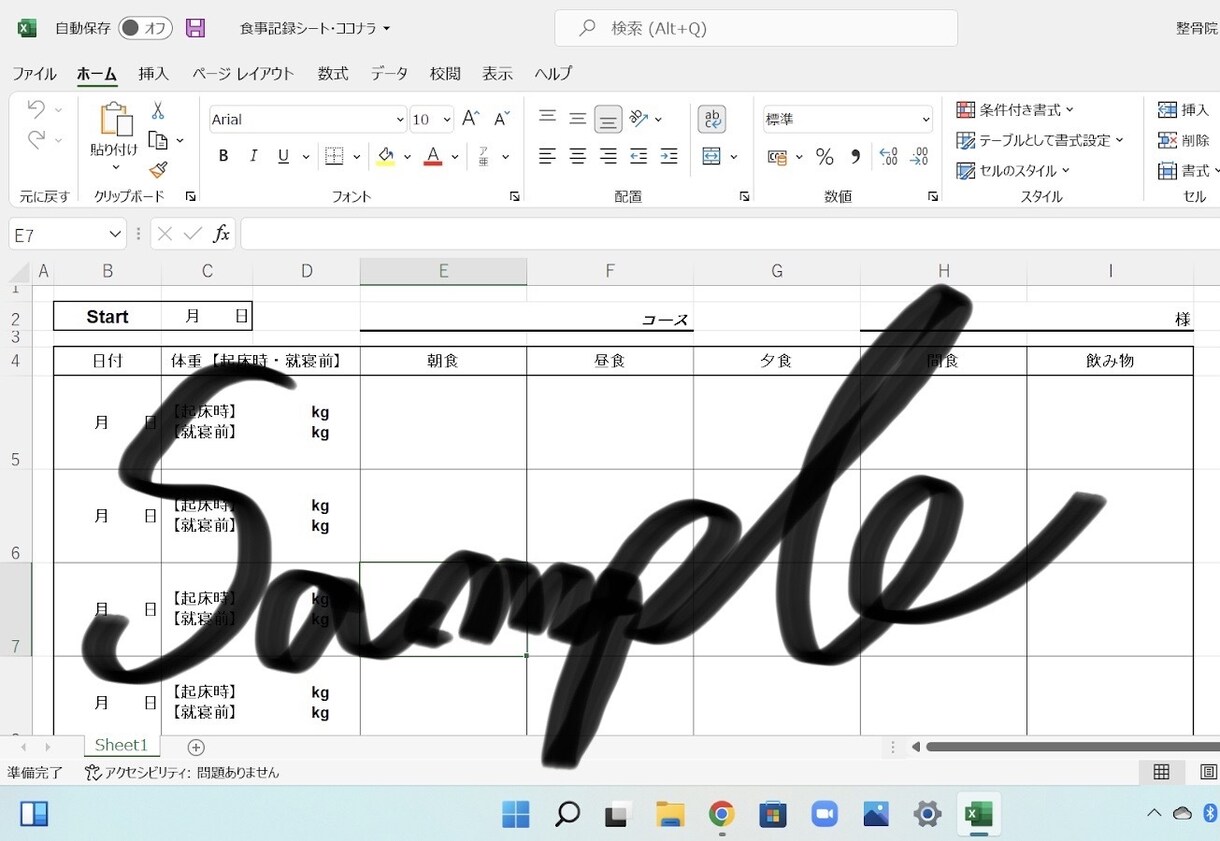Increase the font size with the larger A
This screenshot has height=841, width=1220.
(470, 119)
